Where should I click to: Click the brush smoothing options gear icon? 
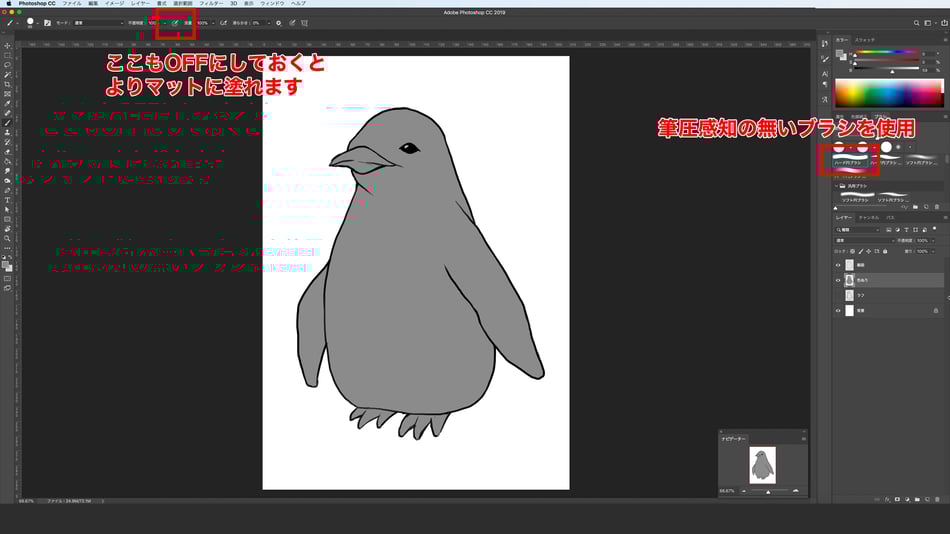tap(279, 22)
